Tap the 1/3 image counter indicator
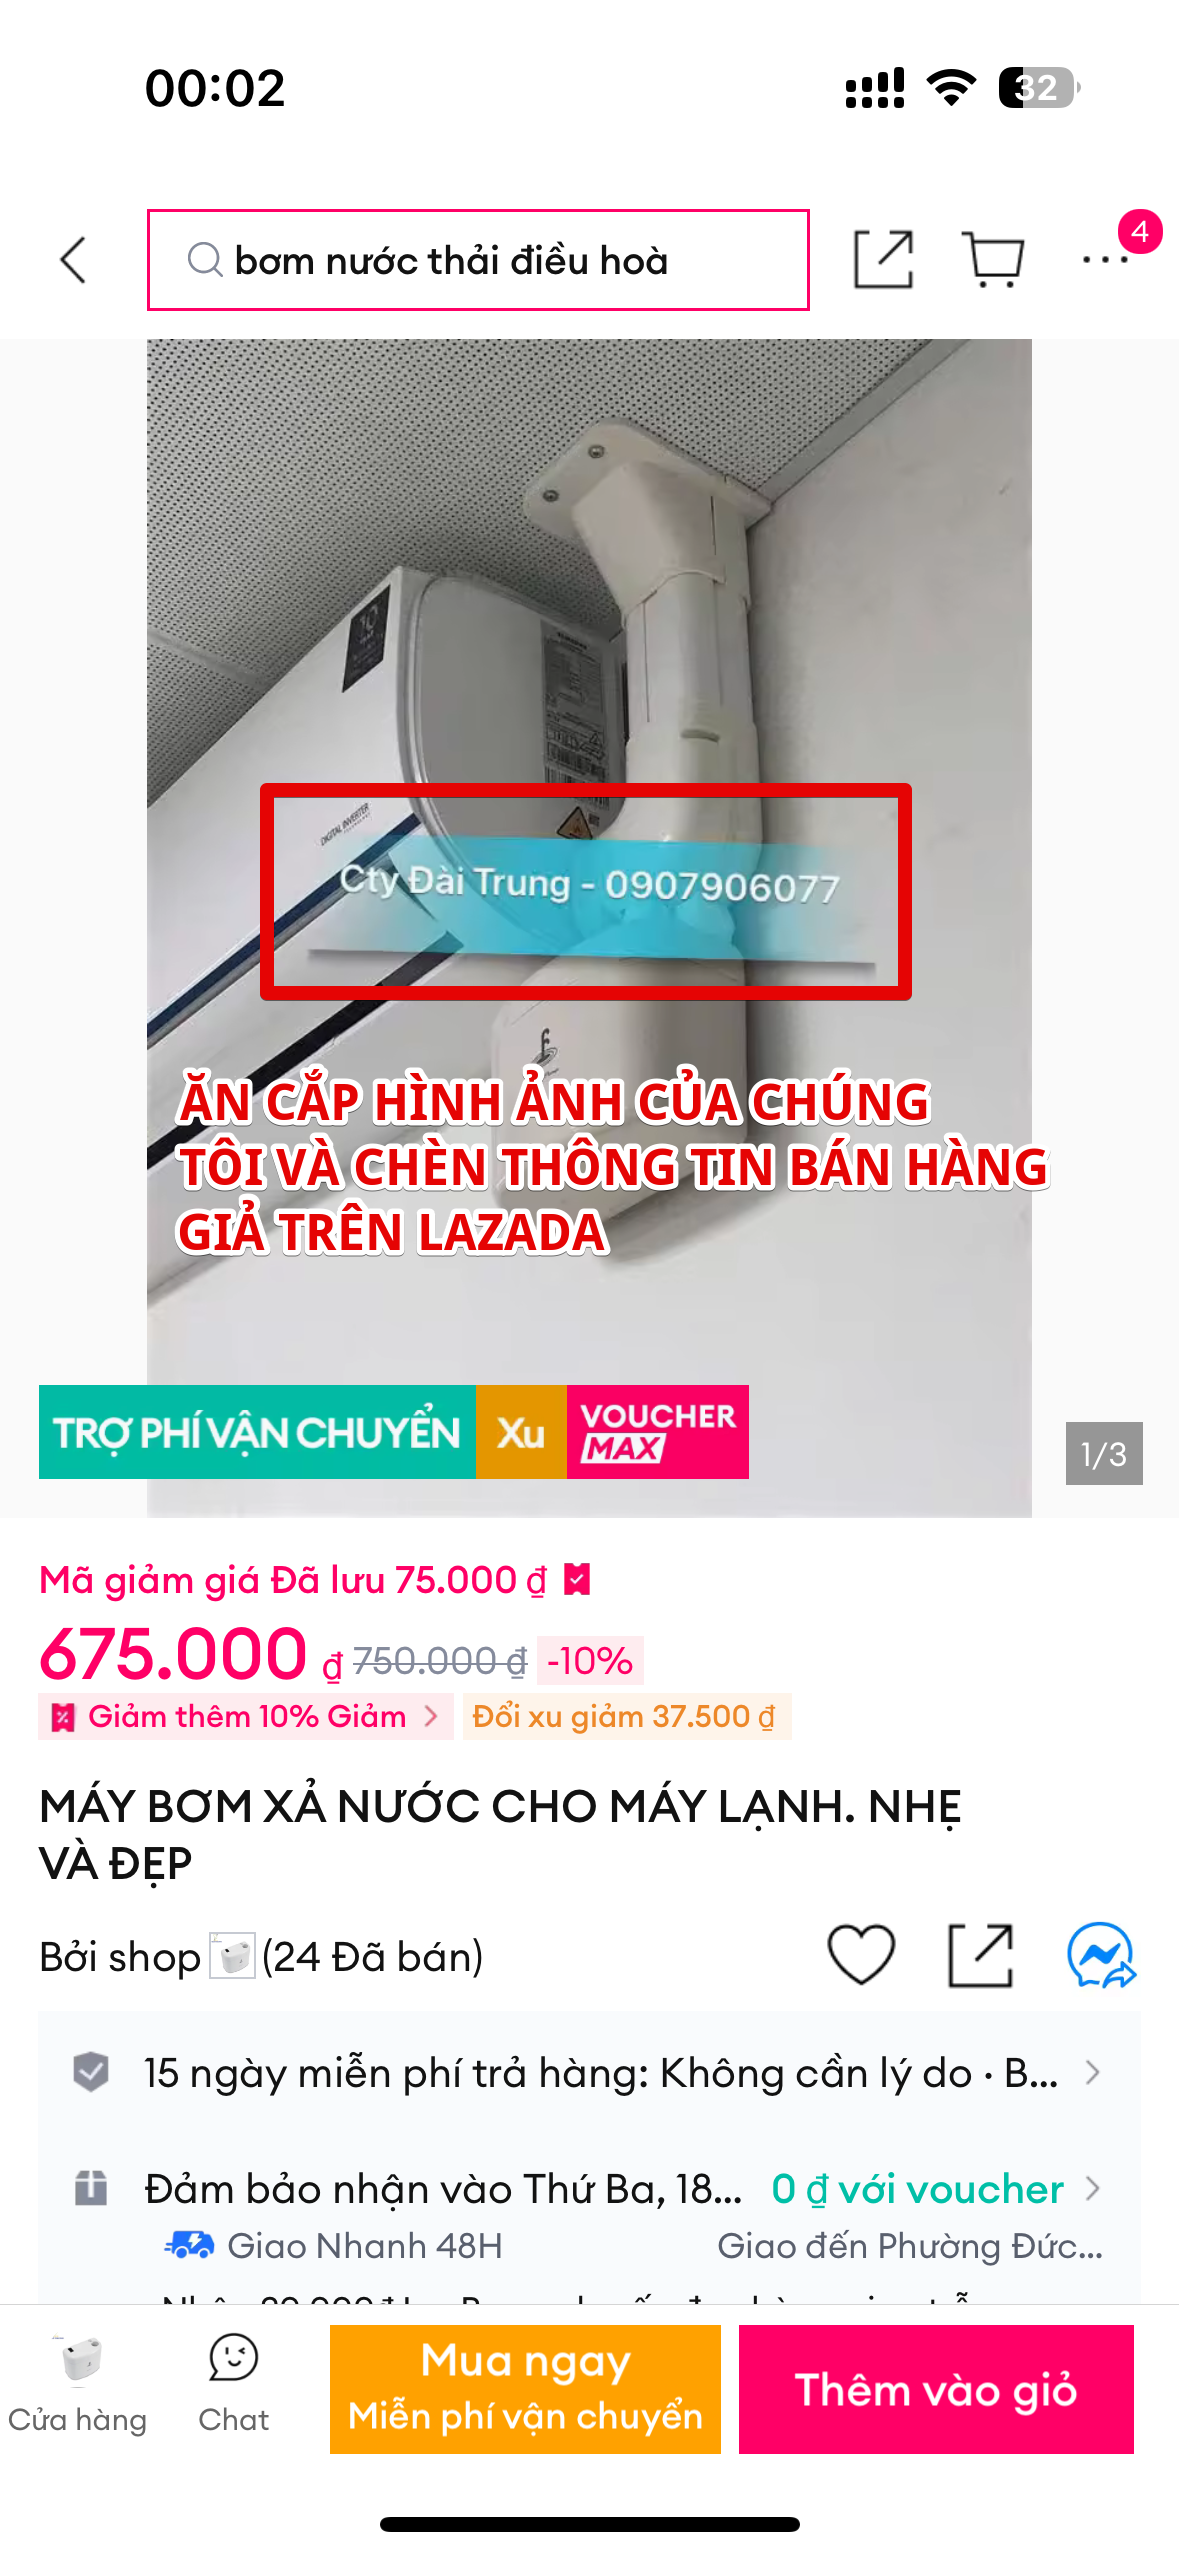Image resolution: width=1179 pixels, height=2556 pixels. tap(1104, 1453)
